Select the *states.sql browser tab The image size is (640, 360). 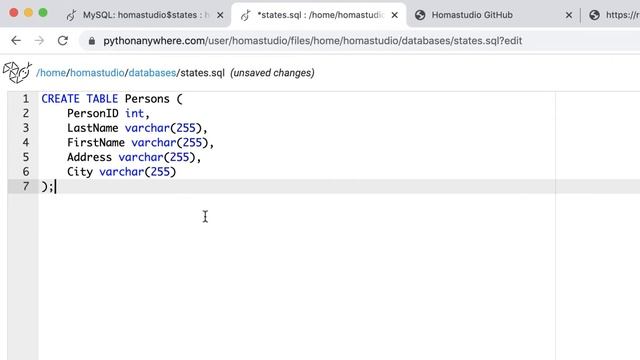319,15
